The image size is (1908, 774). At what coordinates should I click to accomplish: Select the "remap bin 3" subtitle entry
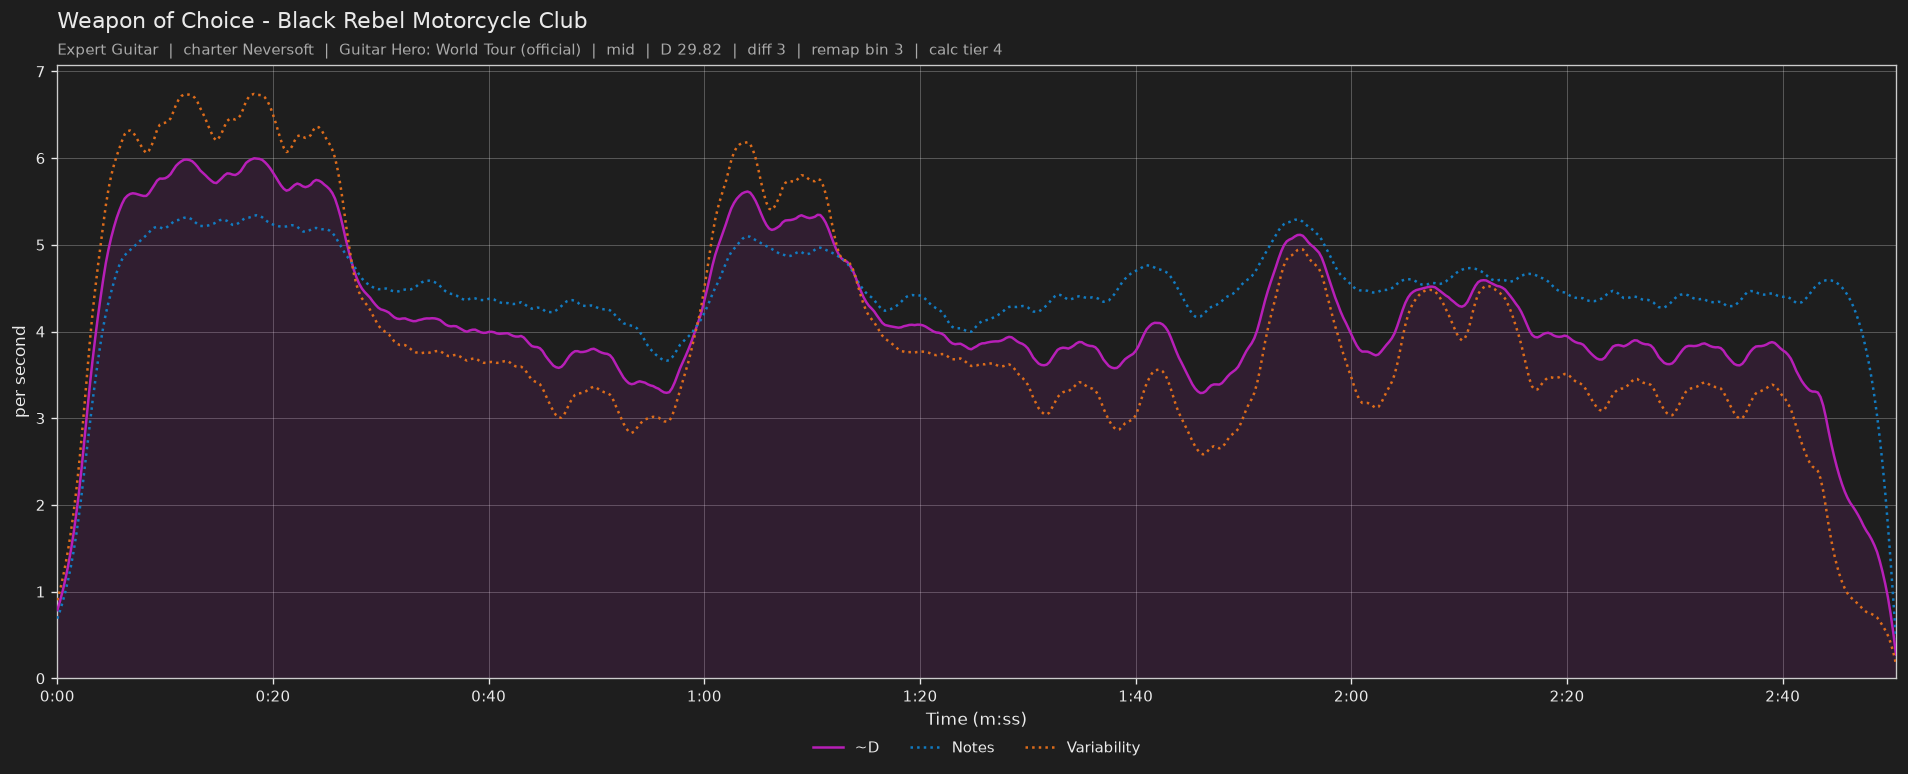point(857,50)
